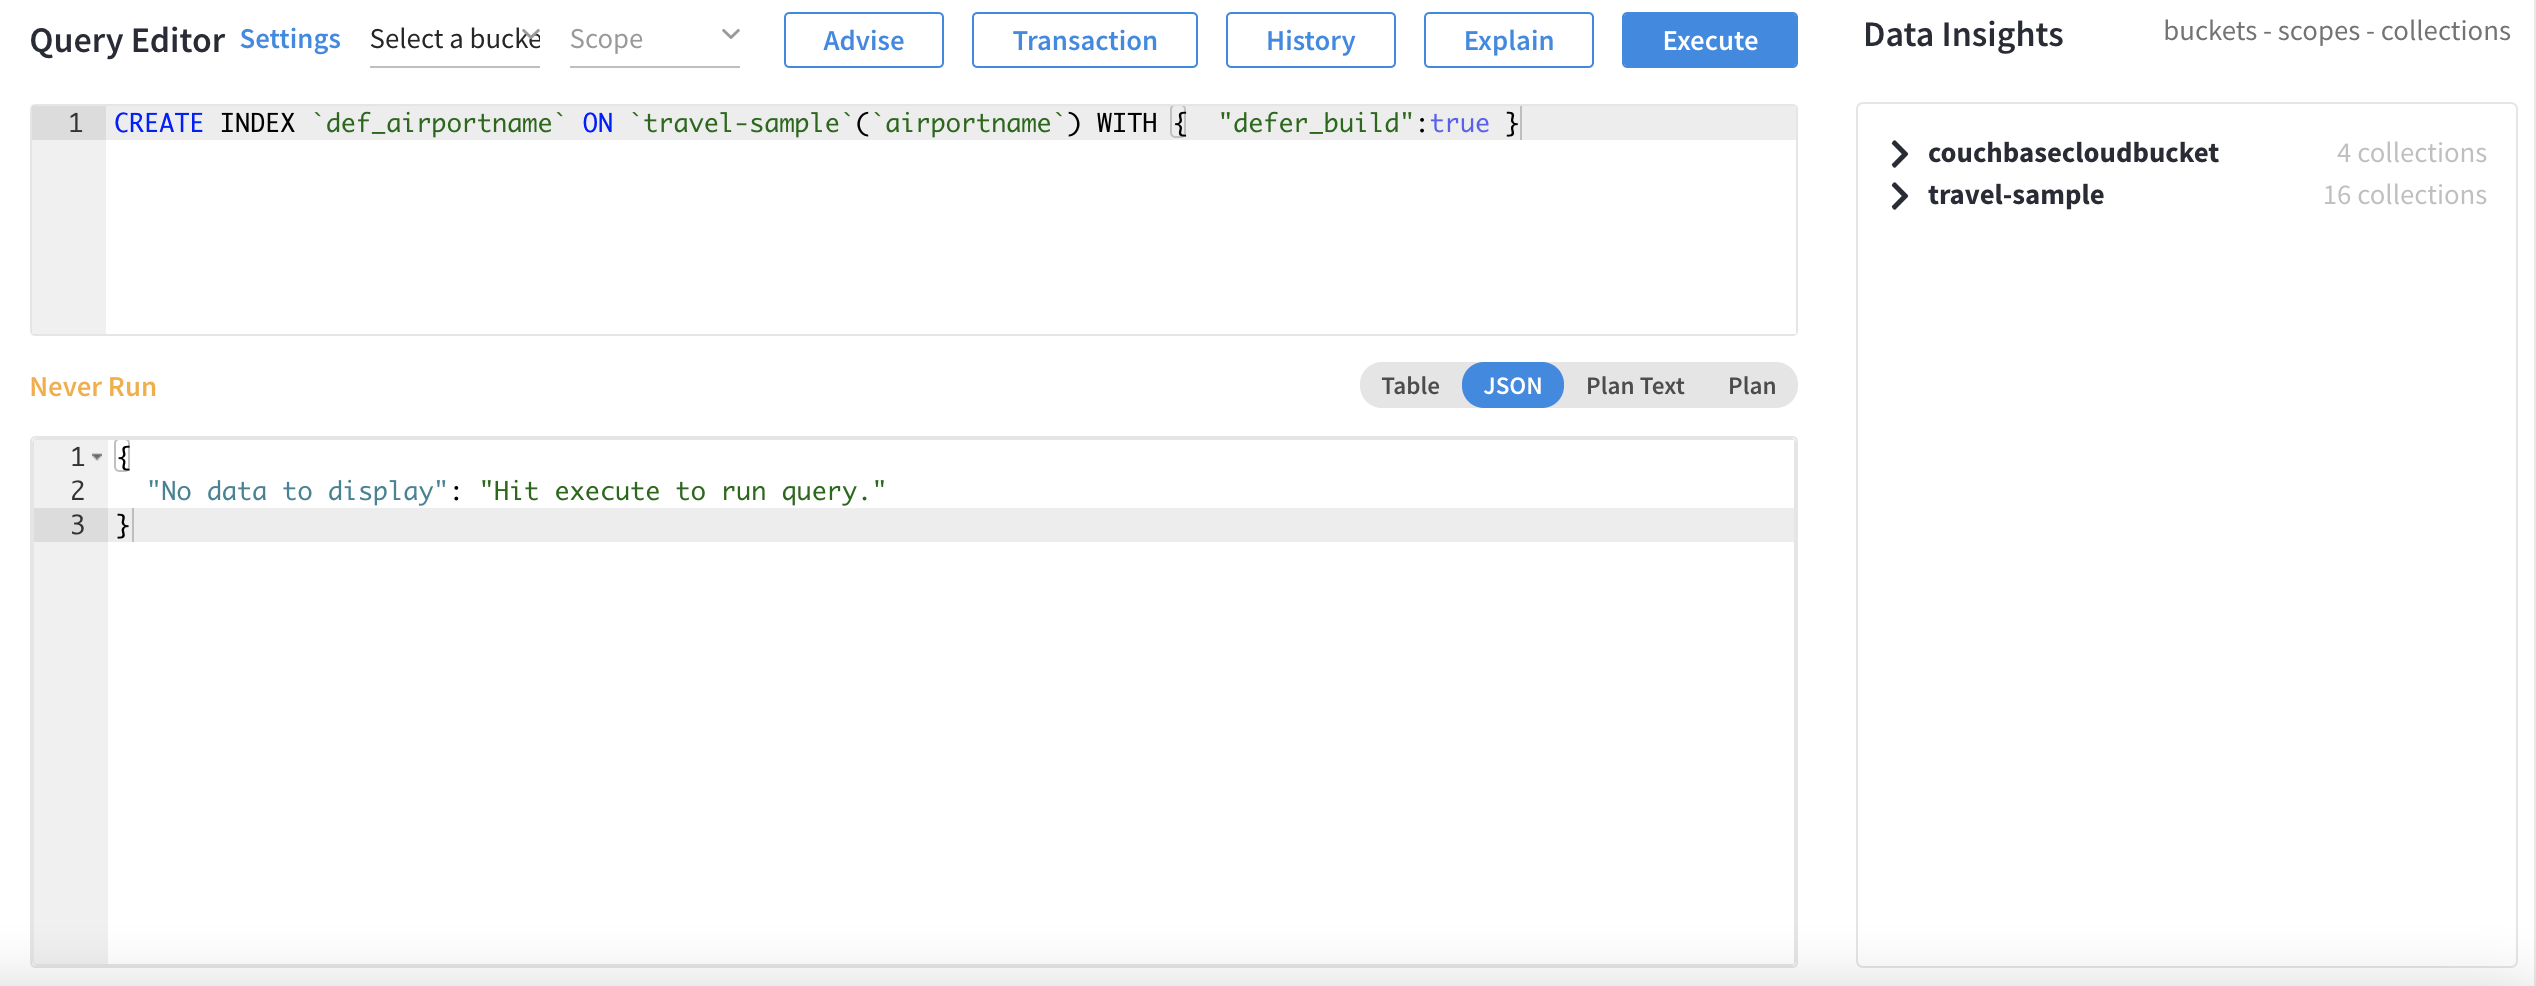
Task: Open the Scope dropdown
Action: tap(653, 40)
